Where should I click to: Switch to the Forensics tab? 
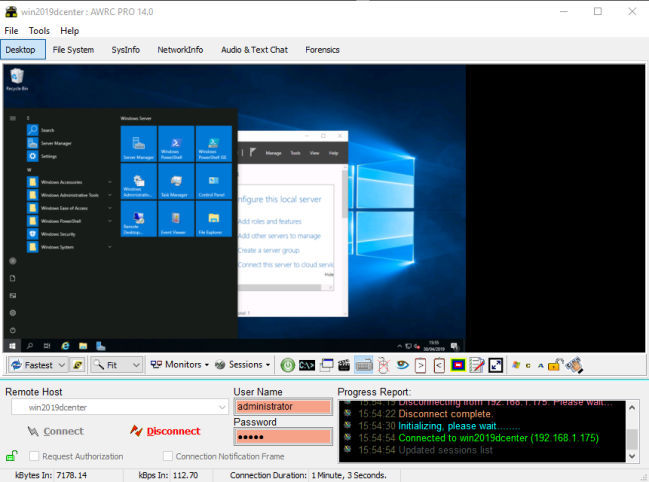coord(322,50)
